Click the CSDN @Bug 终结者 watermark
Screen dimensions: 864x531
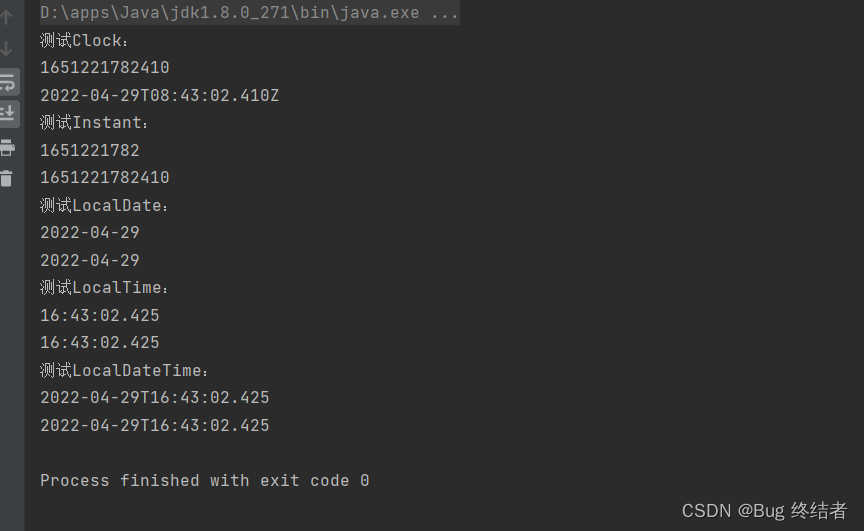click(764, 511)
